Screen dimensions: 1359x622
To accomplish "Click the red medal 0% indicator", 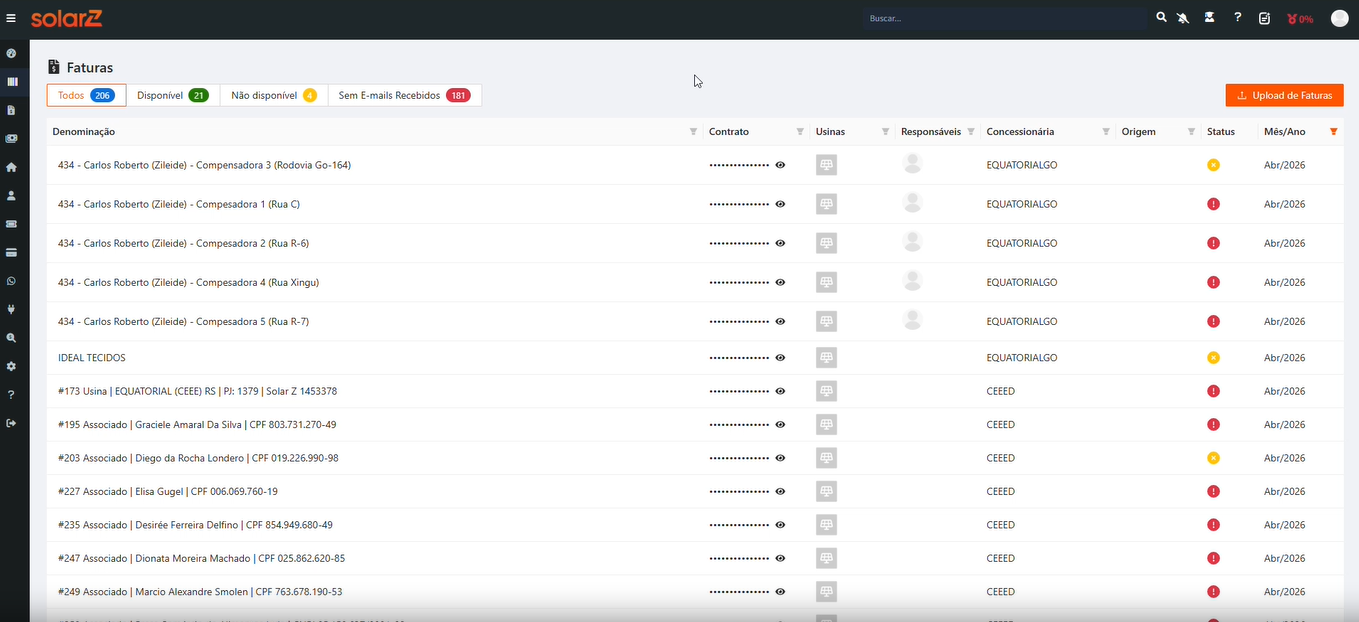I will click(x=1300, y=19).
